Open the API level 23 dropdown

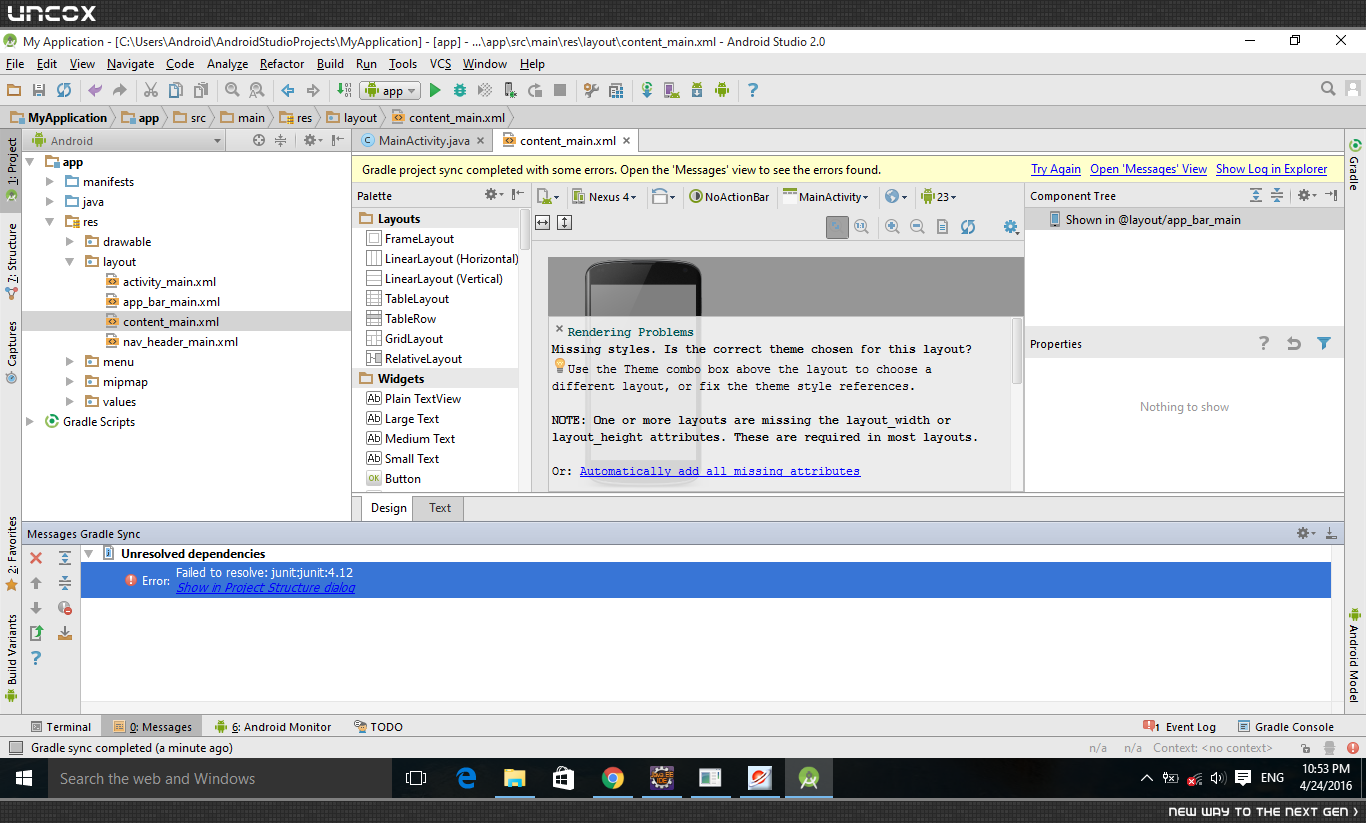(x=939, y=197)
